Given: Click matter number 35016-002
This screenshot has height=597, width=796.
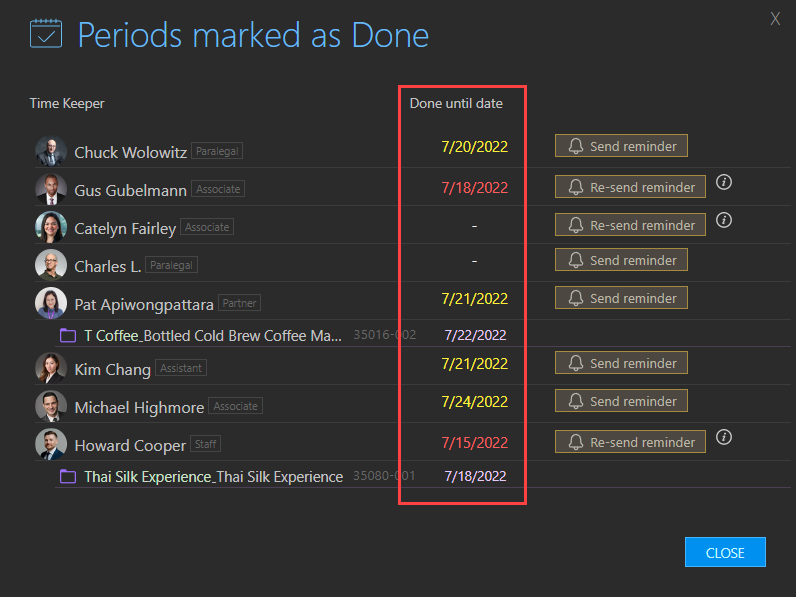Looking at the screenshot, I should tap(384, 335).
